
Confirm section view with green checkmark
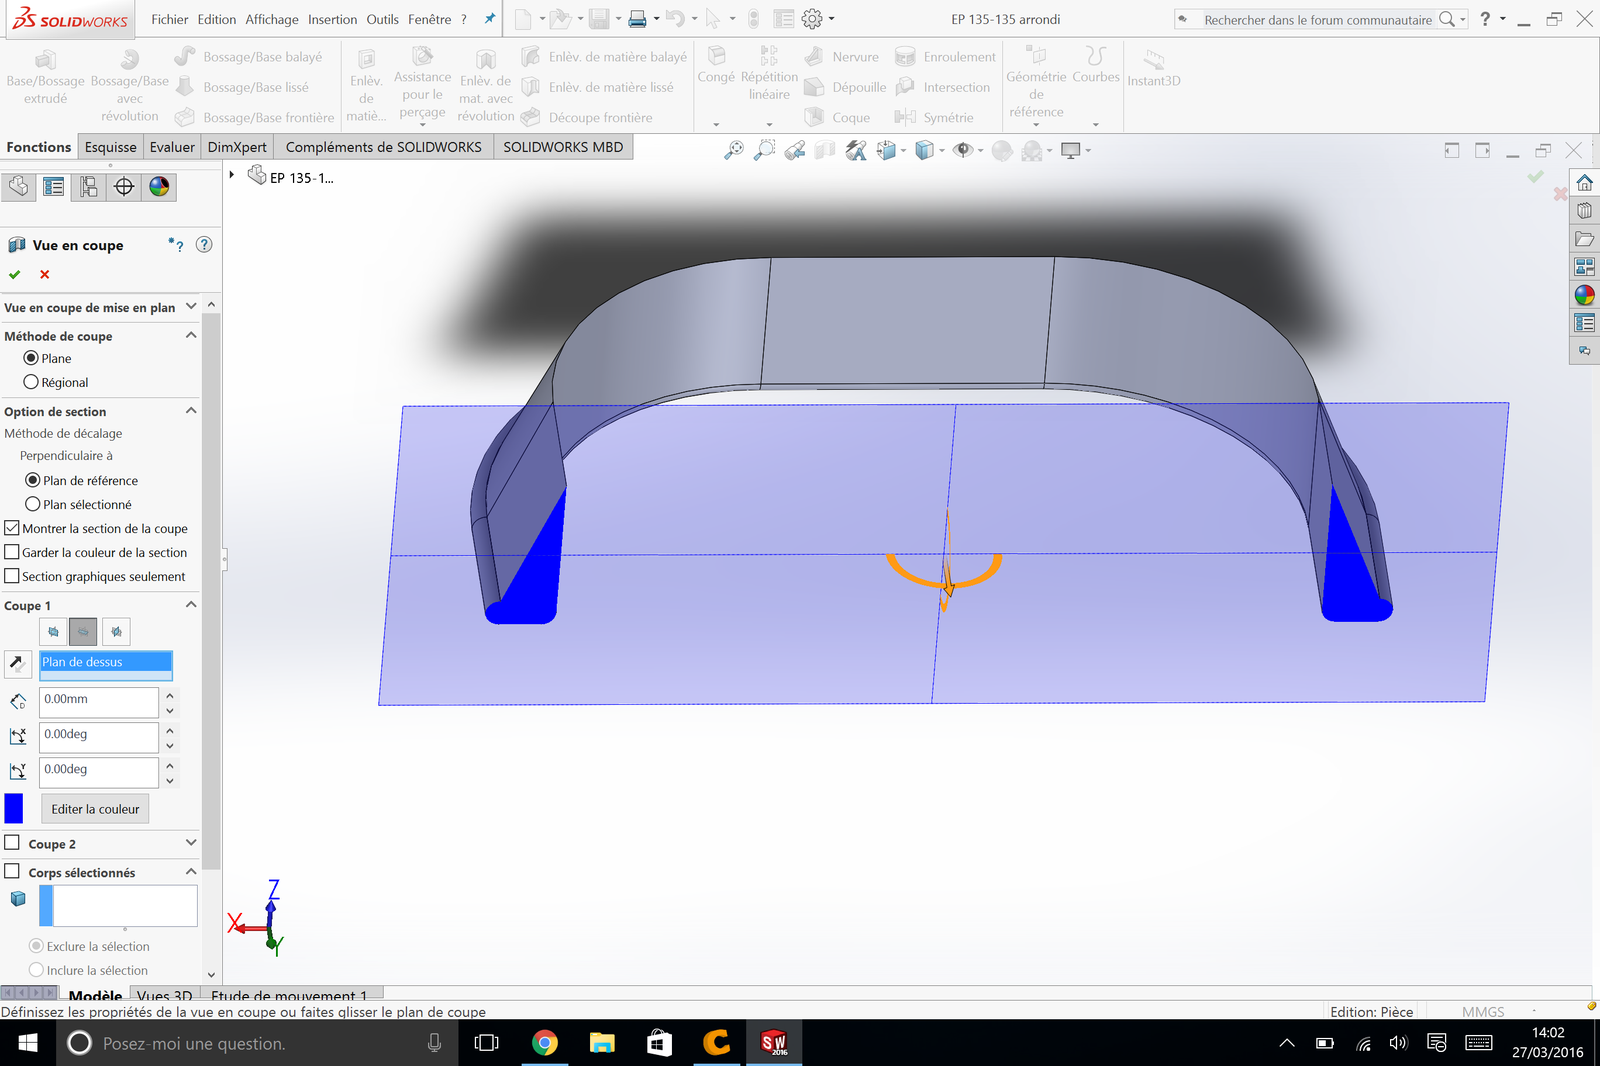[x=14, y=275]
